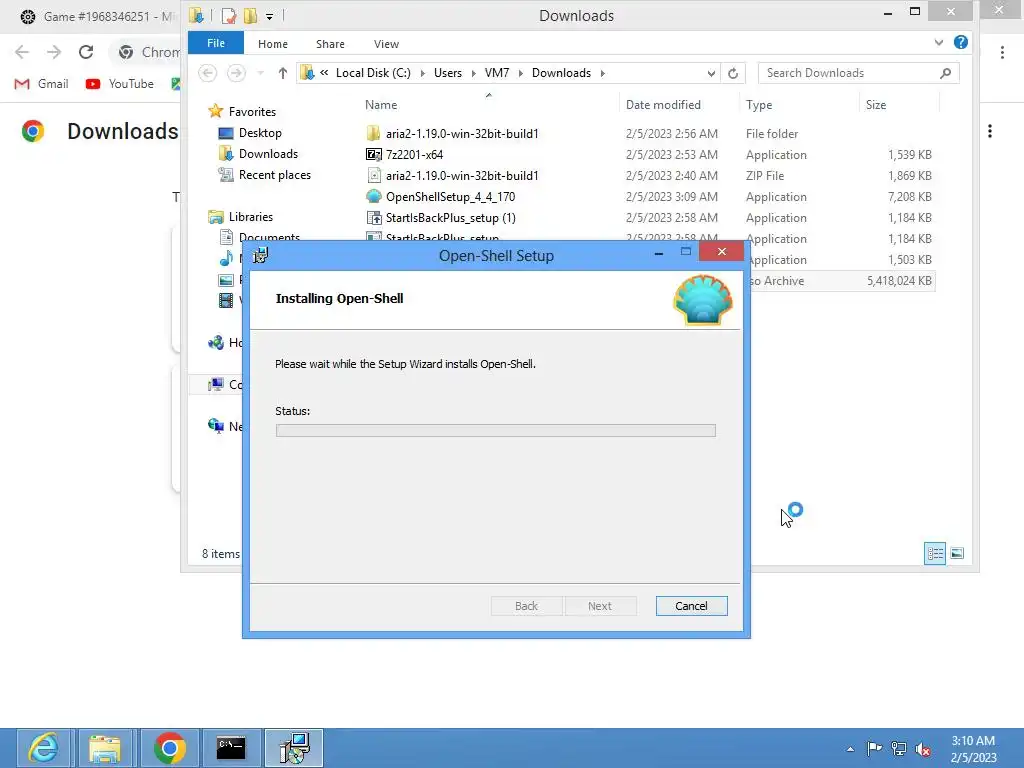Click Explorer quick access new folder icon
The image size is (1024, 768).
[x=250, y=16]
